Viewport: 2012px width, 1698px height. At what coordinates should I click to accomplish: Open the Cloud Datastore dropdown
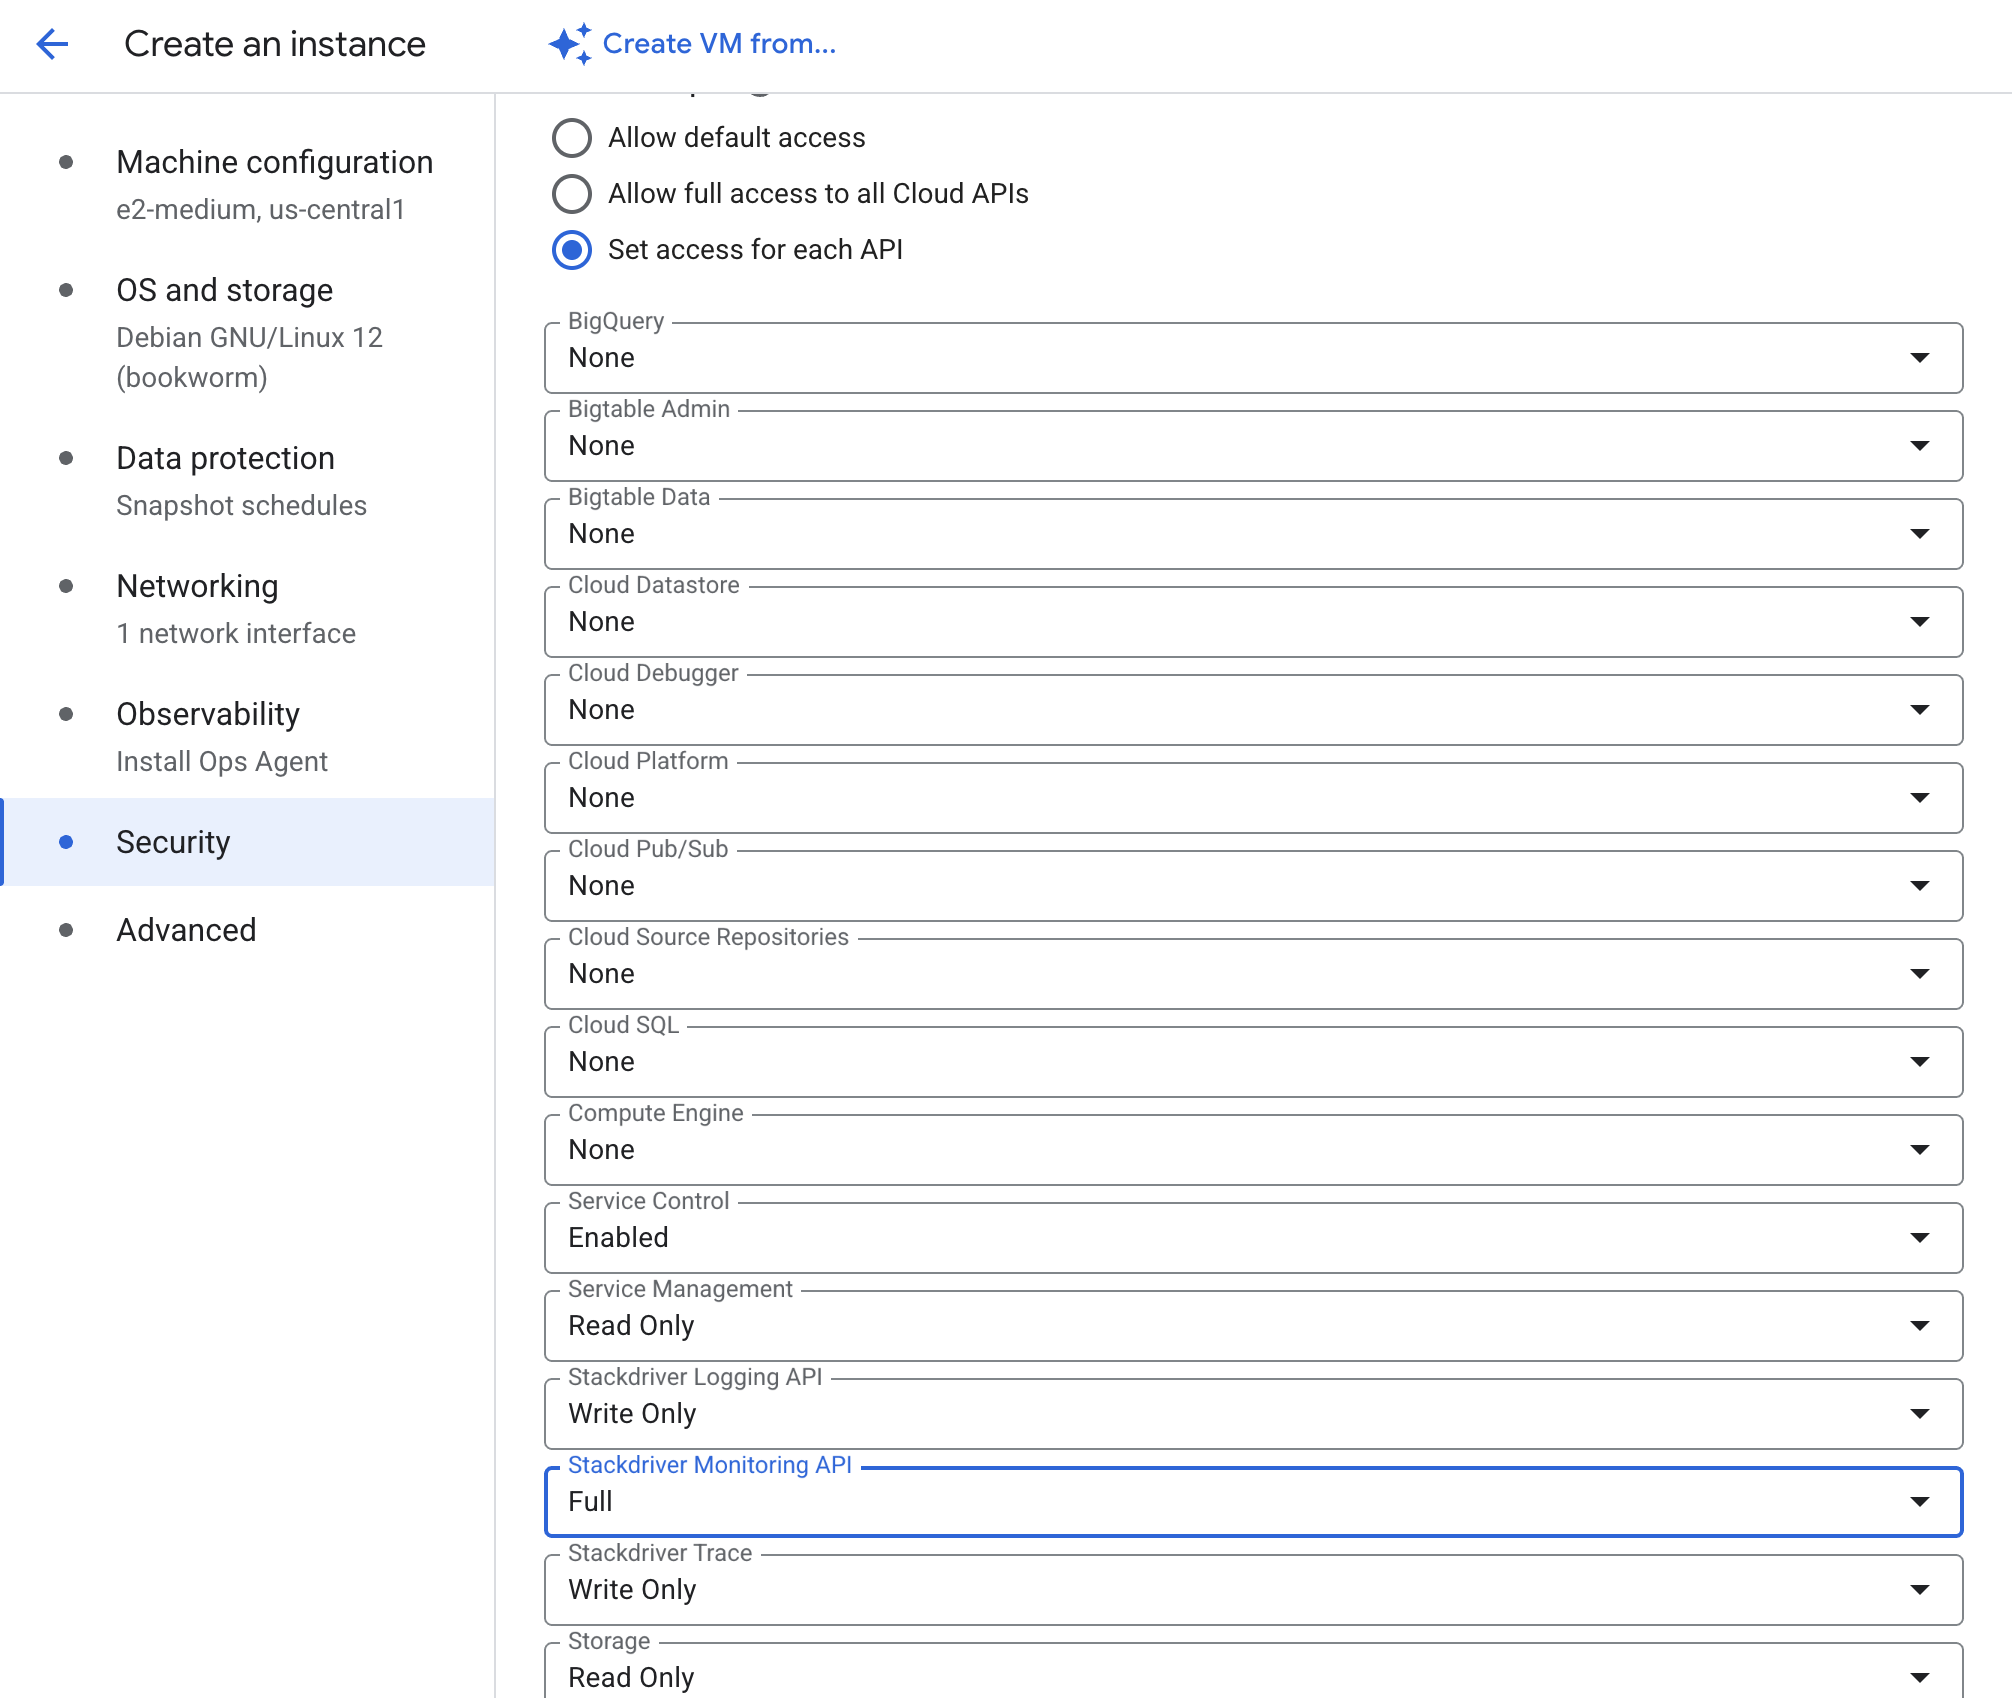pos(1253,622)
